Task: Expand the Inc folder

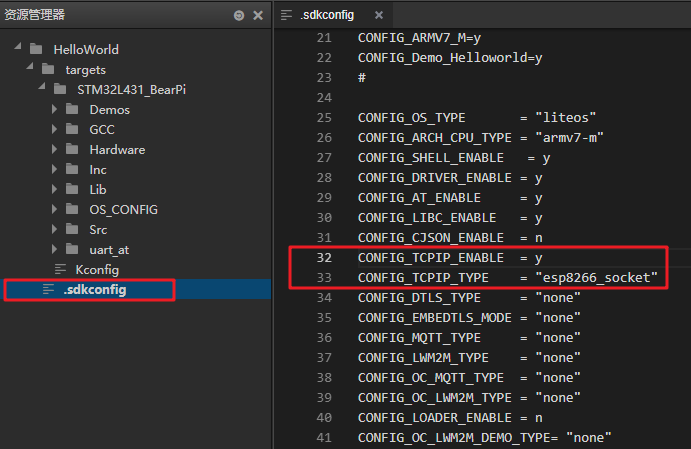Action: 54,169
